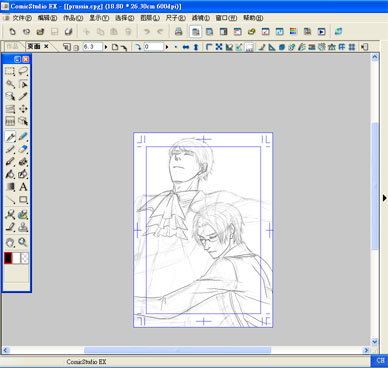Toggle the flip horizontal view button

tap(186, 47)
